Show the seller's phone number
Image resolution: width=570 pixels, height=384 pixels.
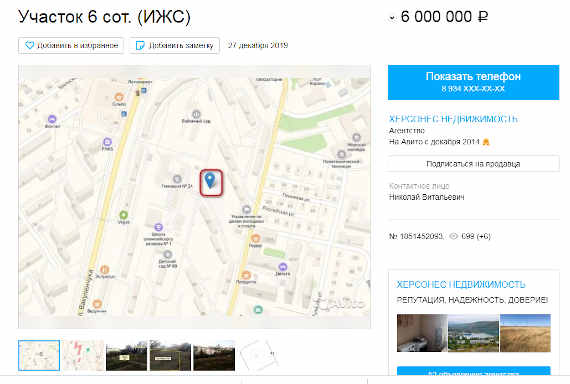pos(473,82)
